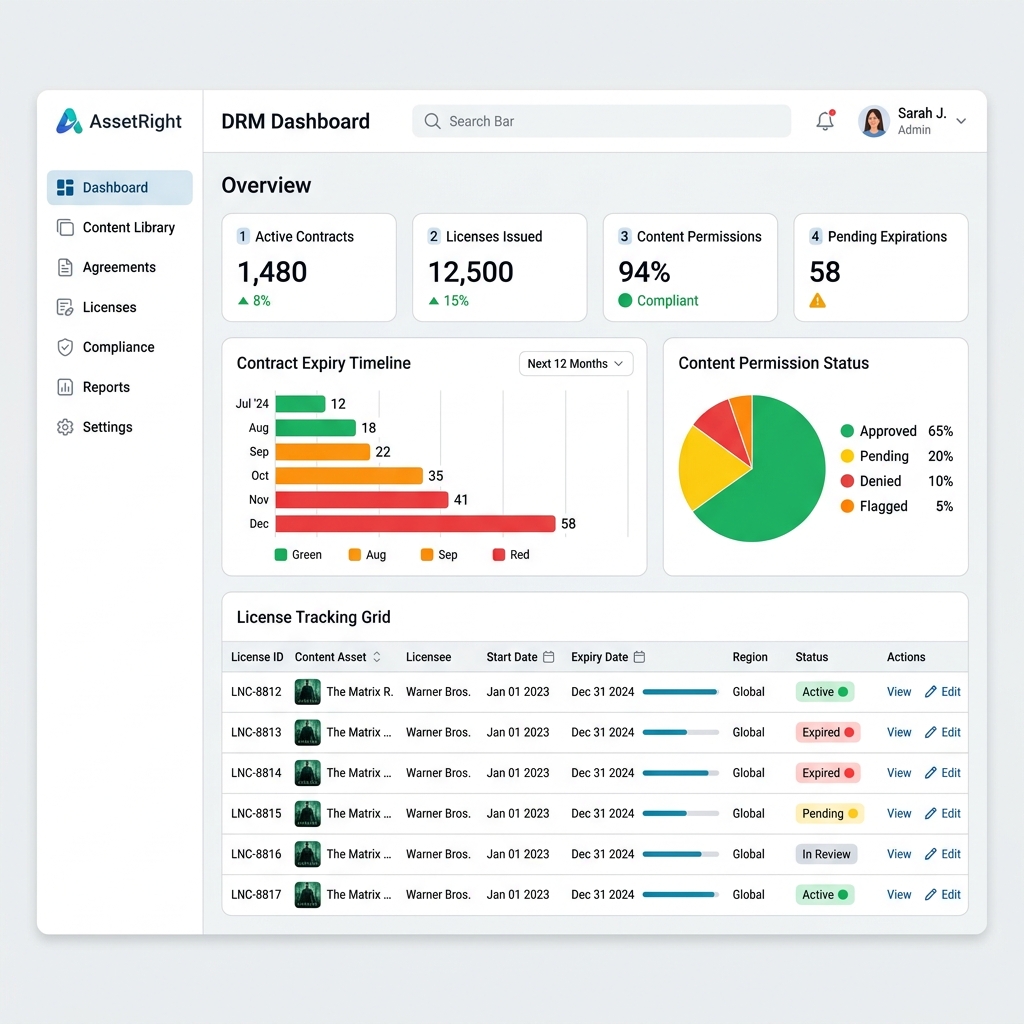
Task: Navigate to Licenses
Action: pos(120,307)
